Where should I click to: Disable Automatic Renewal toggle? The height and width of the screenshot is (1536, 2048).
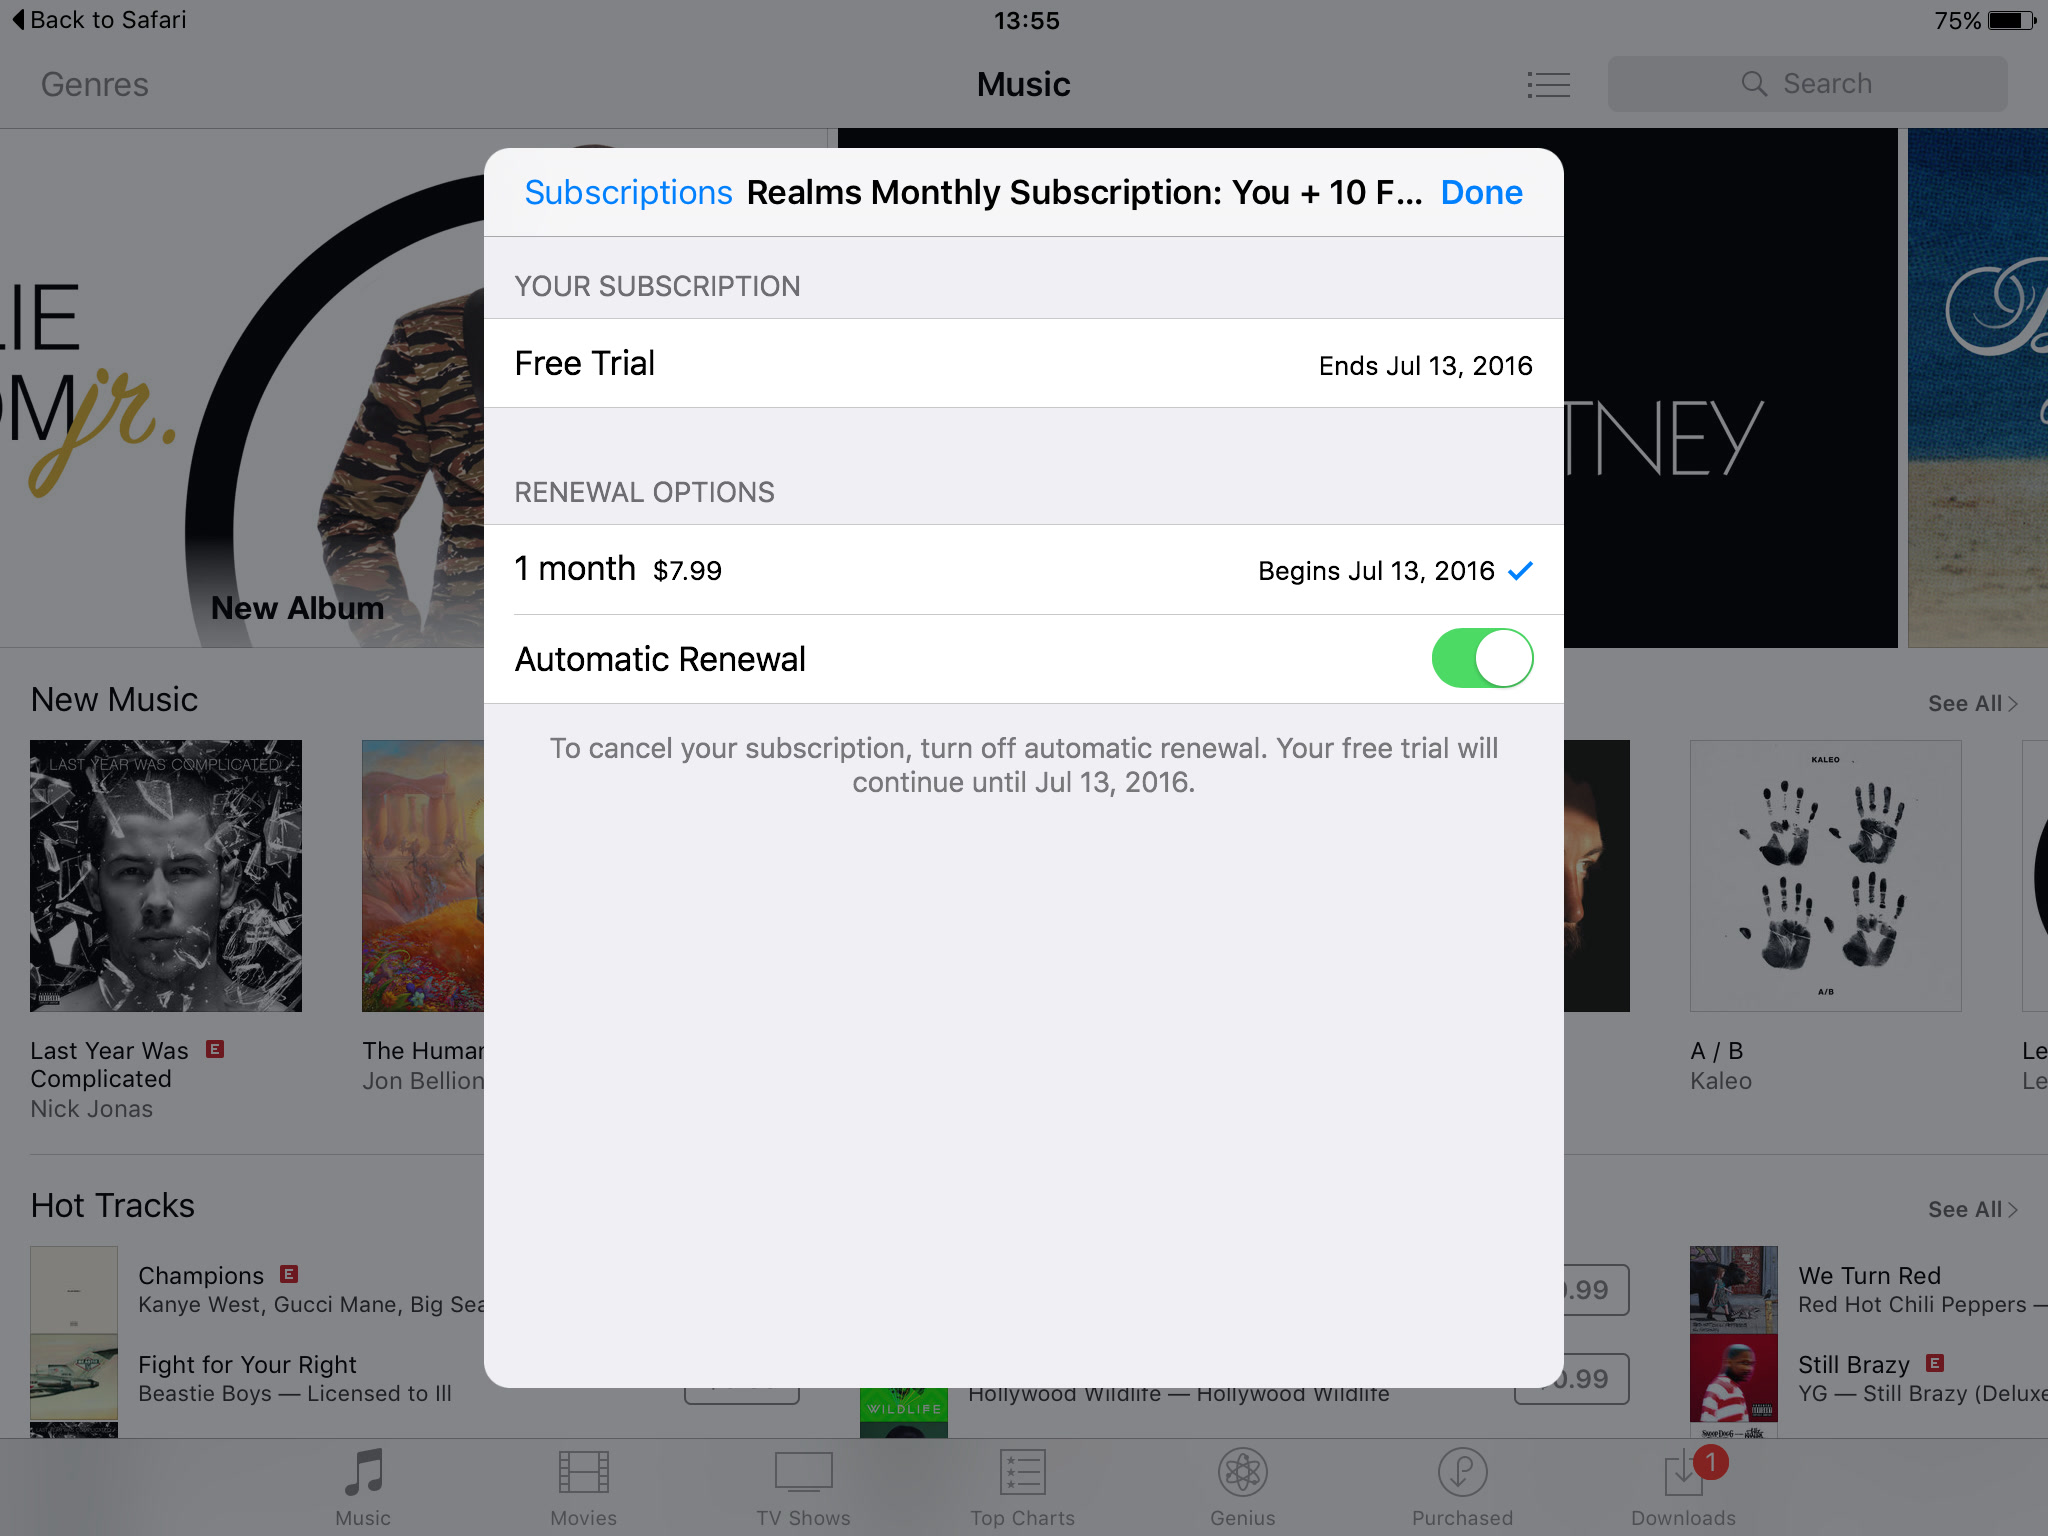[1482, 657]
